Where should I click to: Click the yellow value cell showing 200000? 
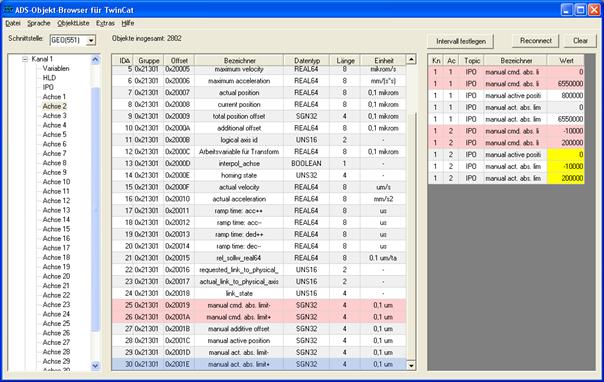point(566,178)
